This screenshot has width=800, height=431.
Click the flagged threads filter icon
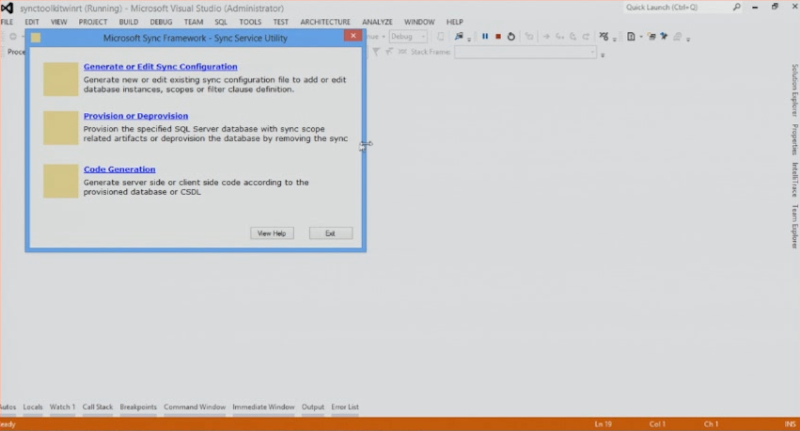tap(389, 52)
